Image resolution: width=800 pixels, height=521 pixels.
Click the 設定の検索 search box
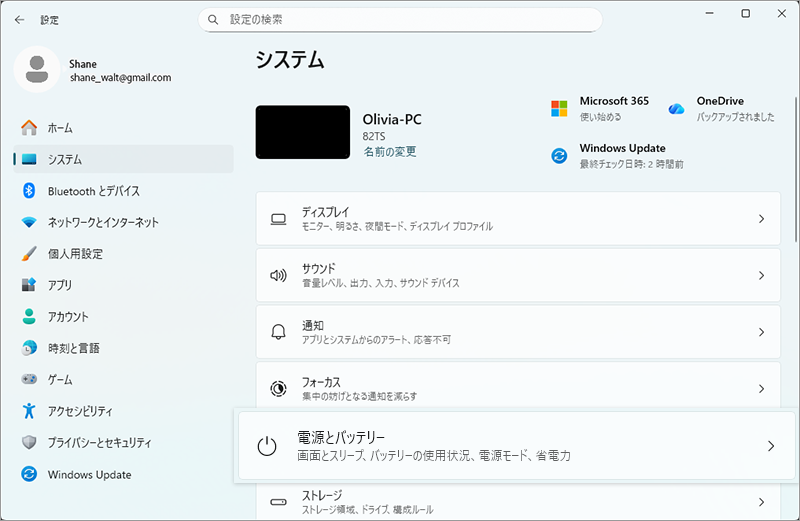[x=401, y=20]
